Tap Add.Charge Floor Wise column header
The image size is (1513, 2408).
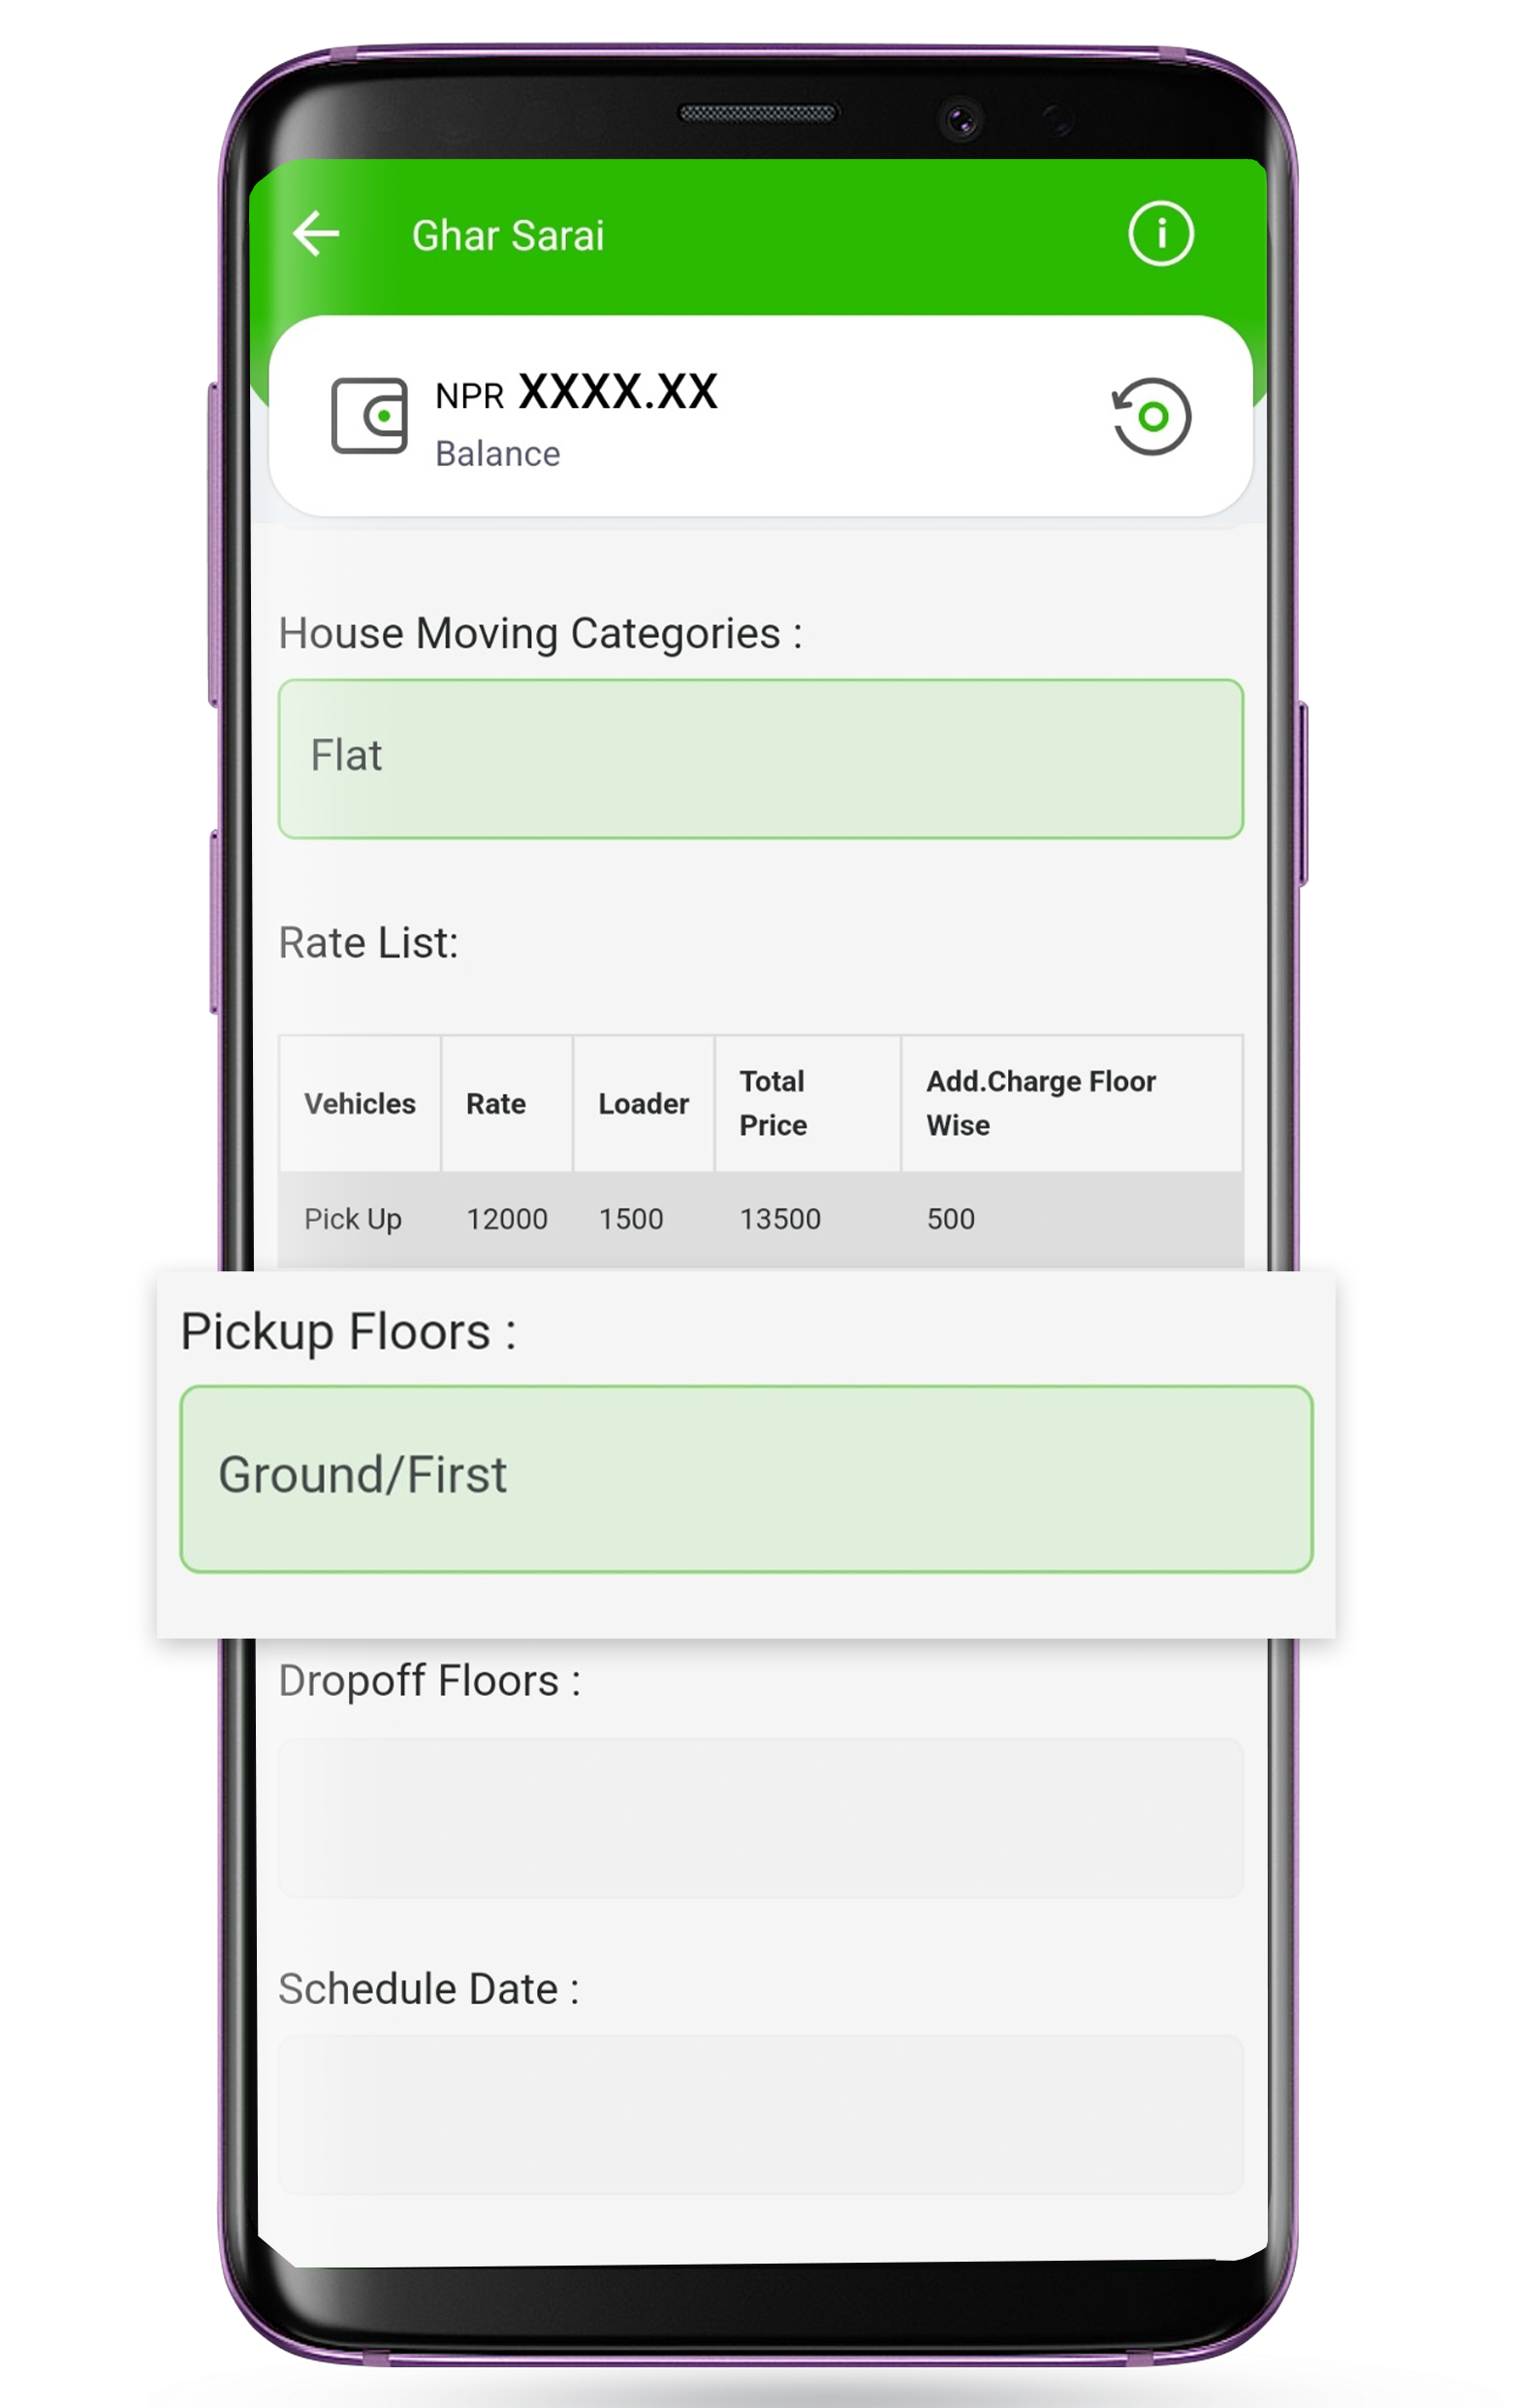pos(1040,1103)
